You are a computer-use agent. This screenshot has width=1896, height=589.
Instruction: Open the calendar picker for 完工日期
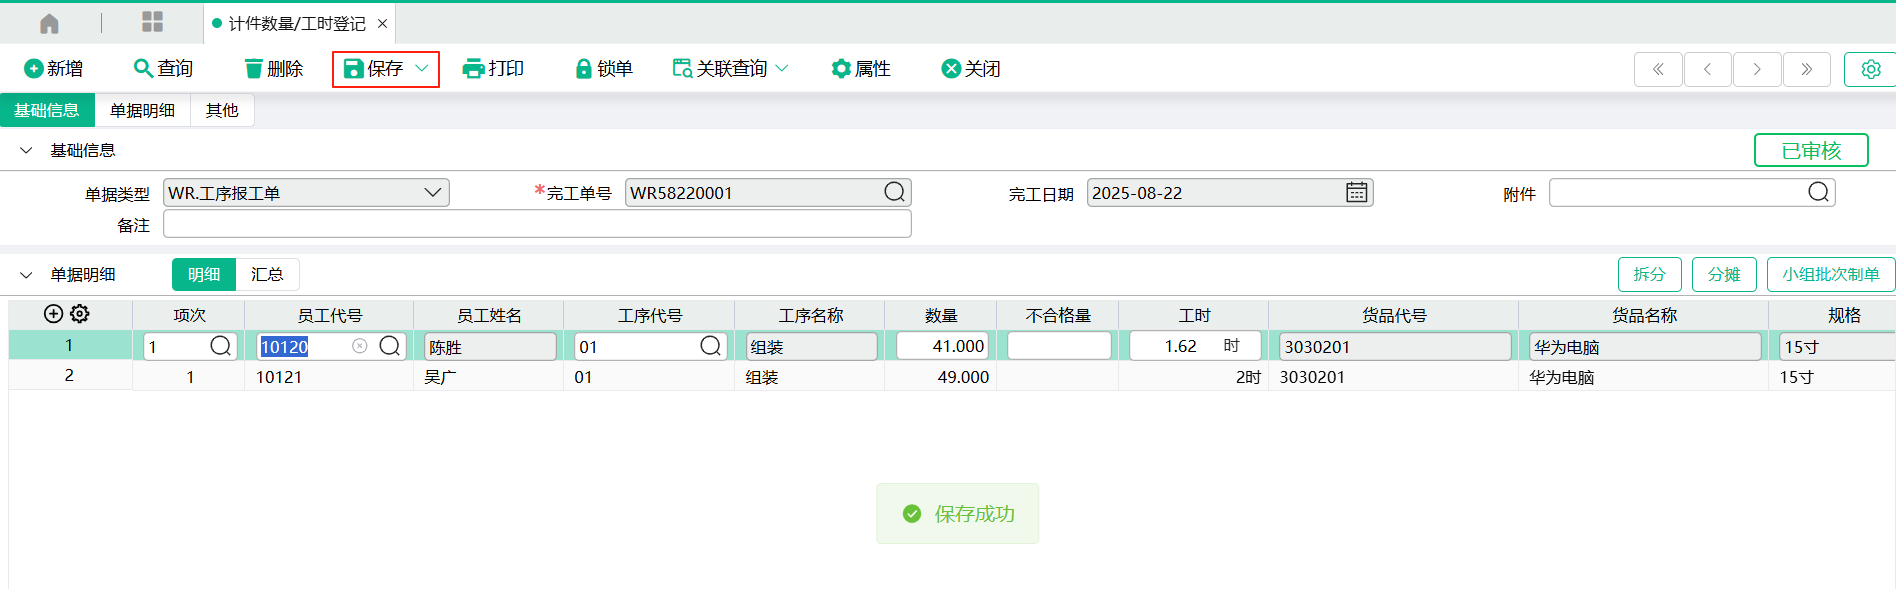(x=1356, y=193)
